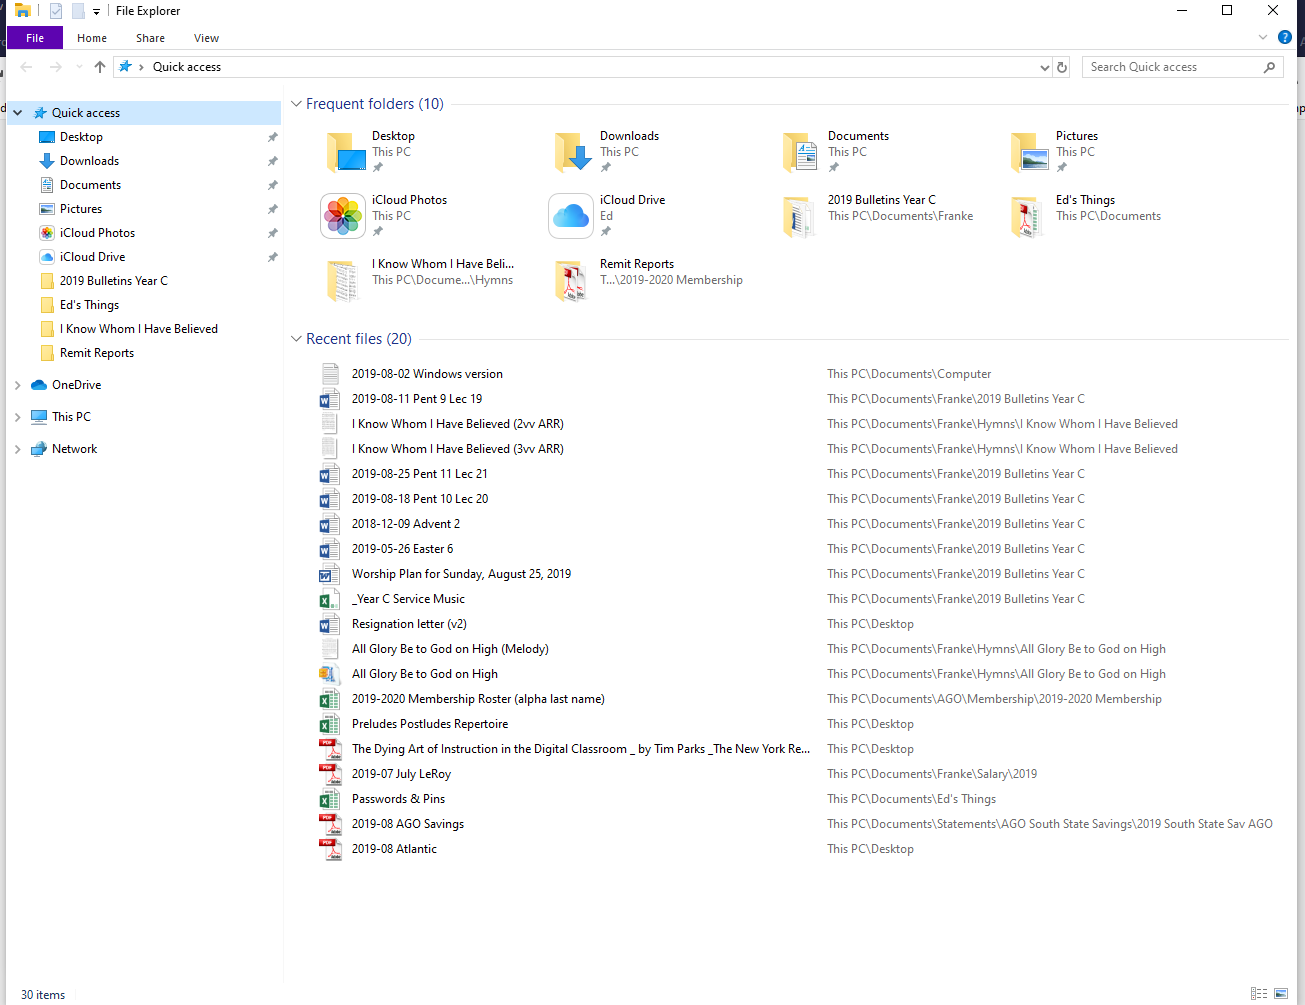Expand the This PC tree node
Image resolution: width=1305 pixels, height=1005 pixels.
18,417
